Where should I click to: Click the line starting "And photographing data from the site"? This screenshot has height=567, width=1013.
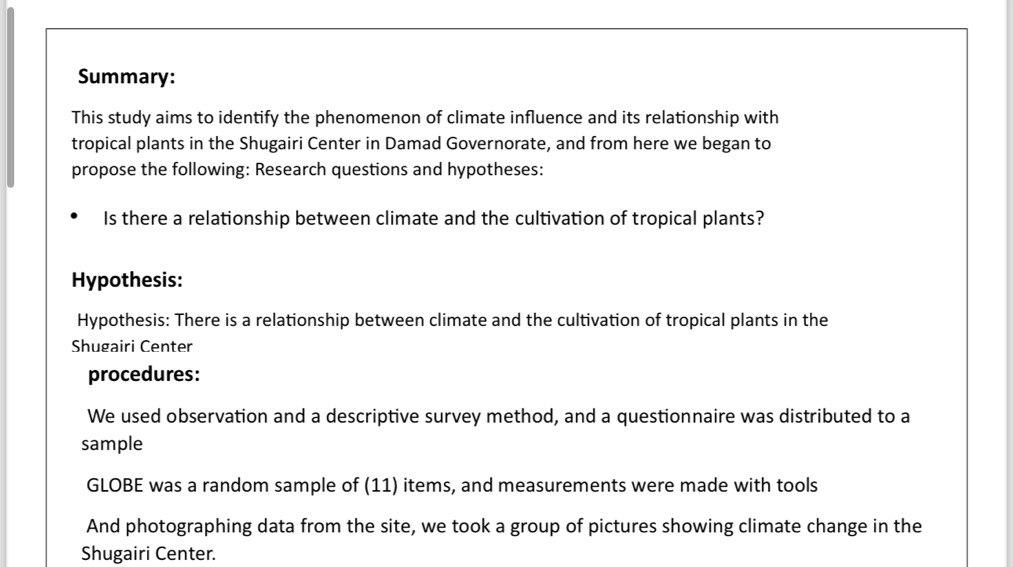[x=504, y=526]
